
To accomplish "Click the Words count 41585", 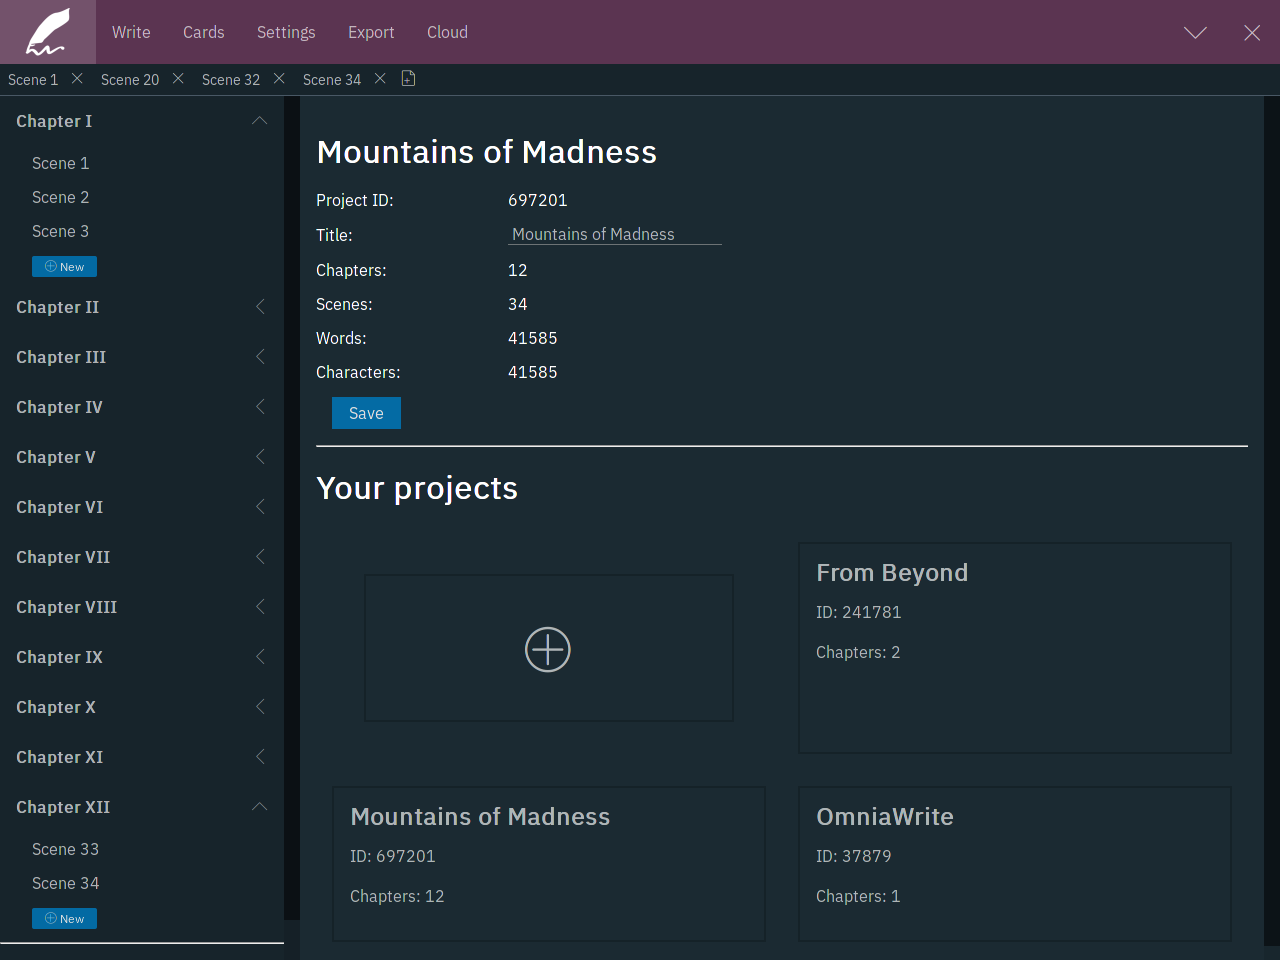I will (x=533, y=338).
